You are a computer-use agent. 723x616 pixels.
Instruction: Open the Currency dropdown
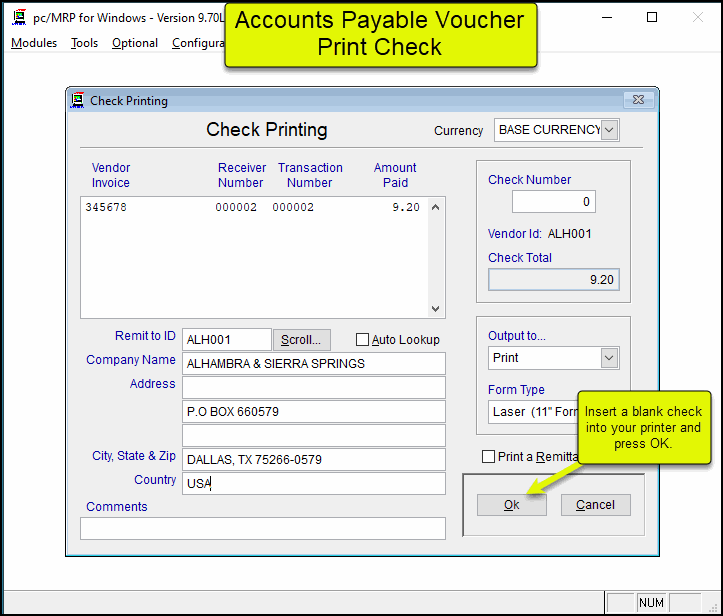[610, 130]
